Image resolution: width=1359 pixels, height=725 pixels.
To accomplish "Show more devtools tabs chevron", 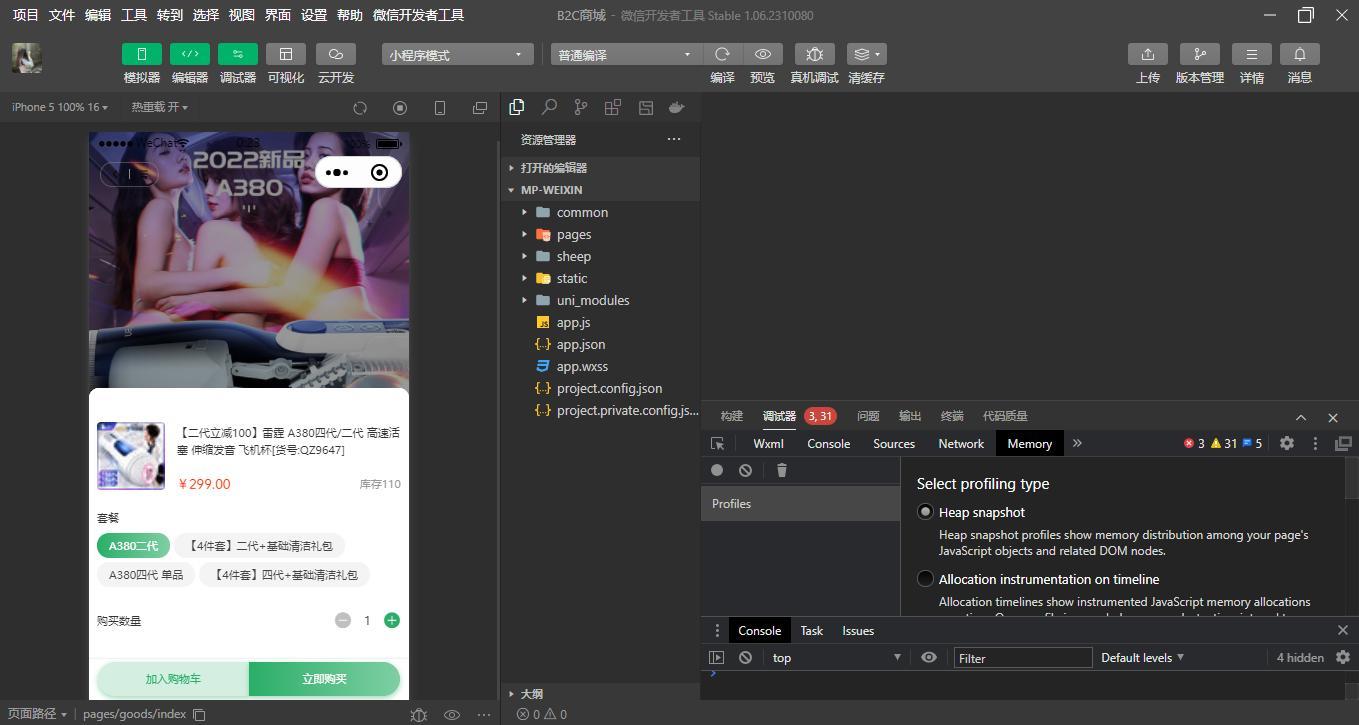I will (x=1077, y=443).
